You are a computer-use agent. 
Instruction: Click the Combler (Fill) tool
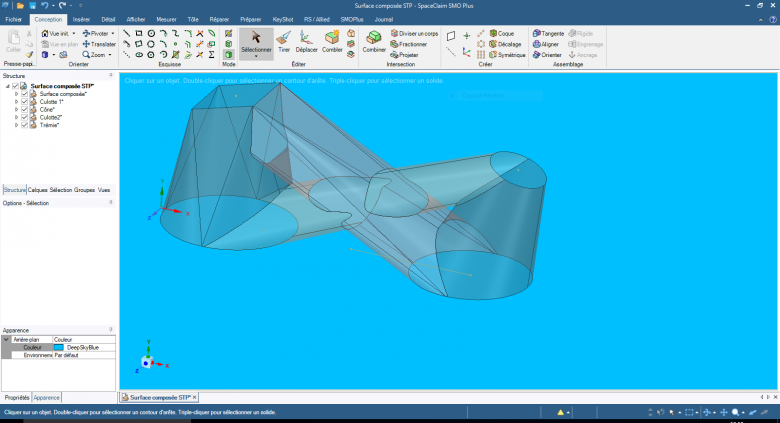coord(332,40)
